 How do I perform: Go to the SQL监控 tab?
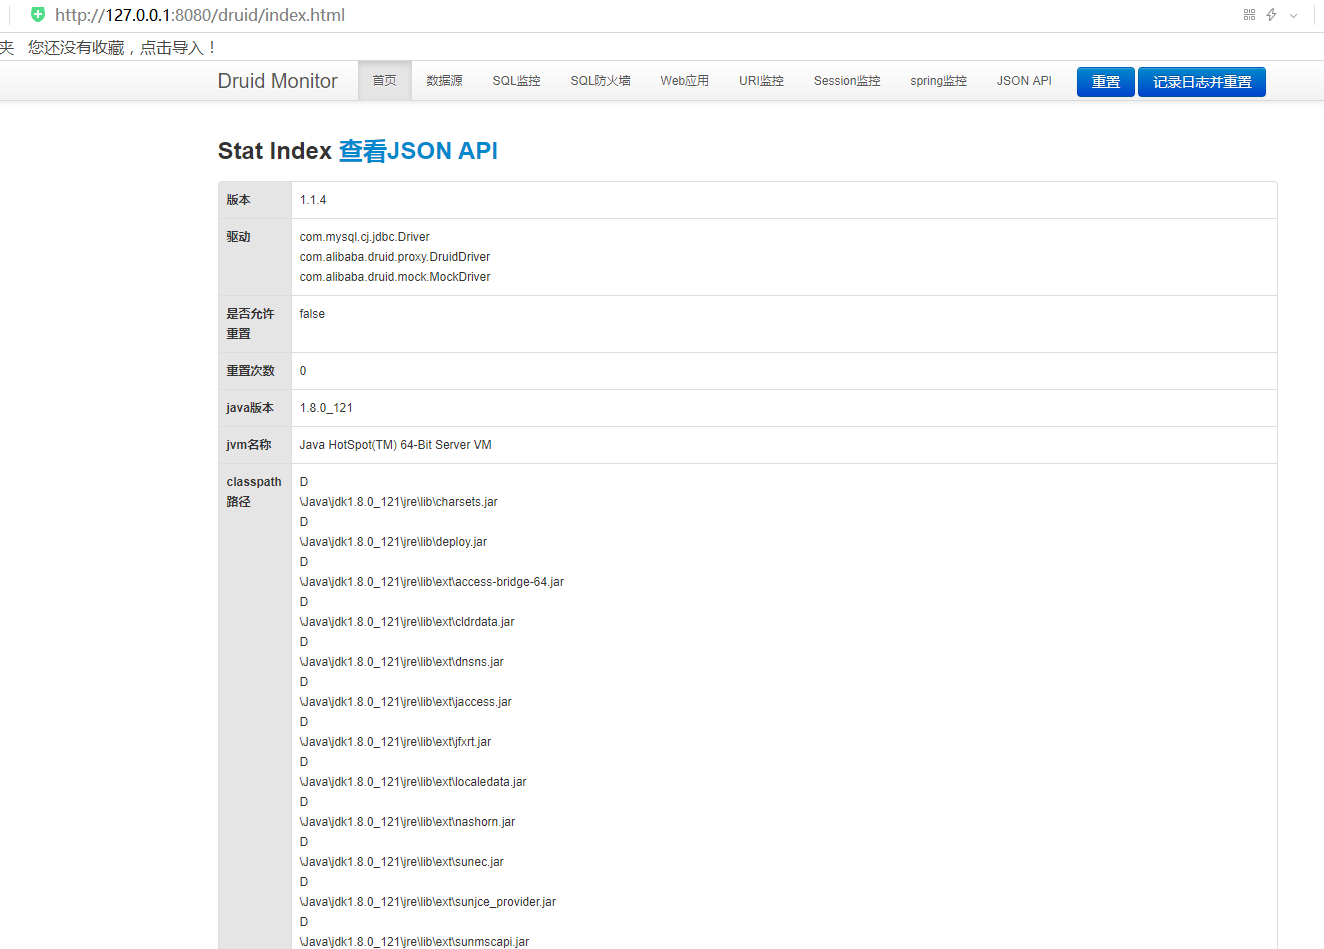point(516,81)
